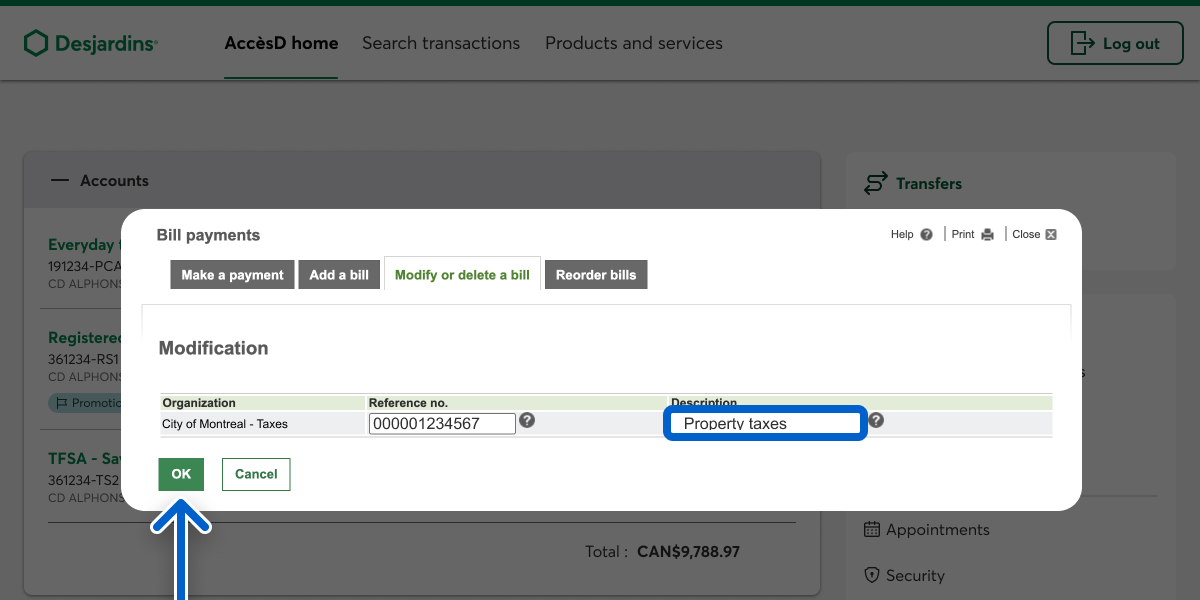Image resolution: width=1200 pixels, height=600 pixels.
Task: Click the Description field with Property taxes
Action: coord(764,423)
